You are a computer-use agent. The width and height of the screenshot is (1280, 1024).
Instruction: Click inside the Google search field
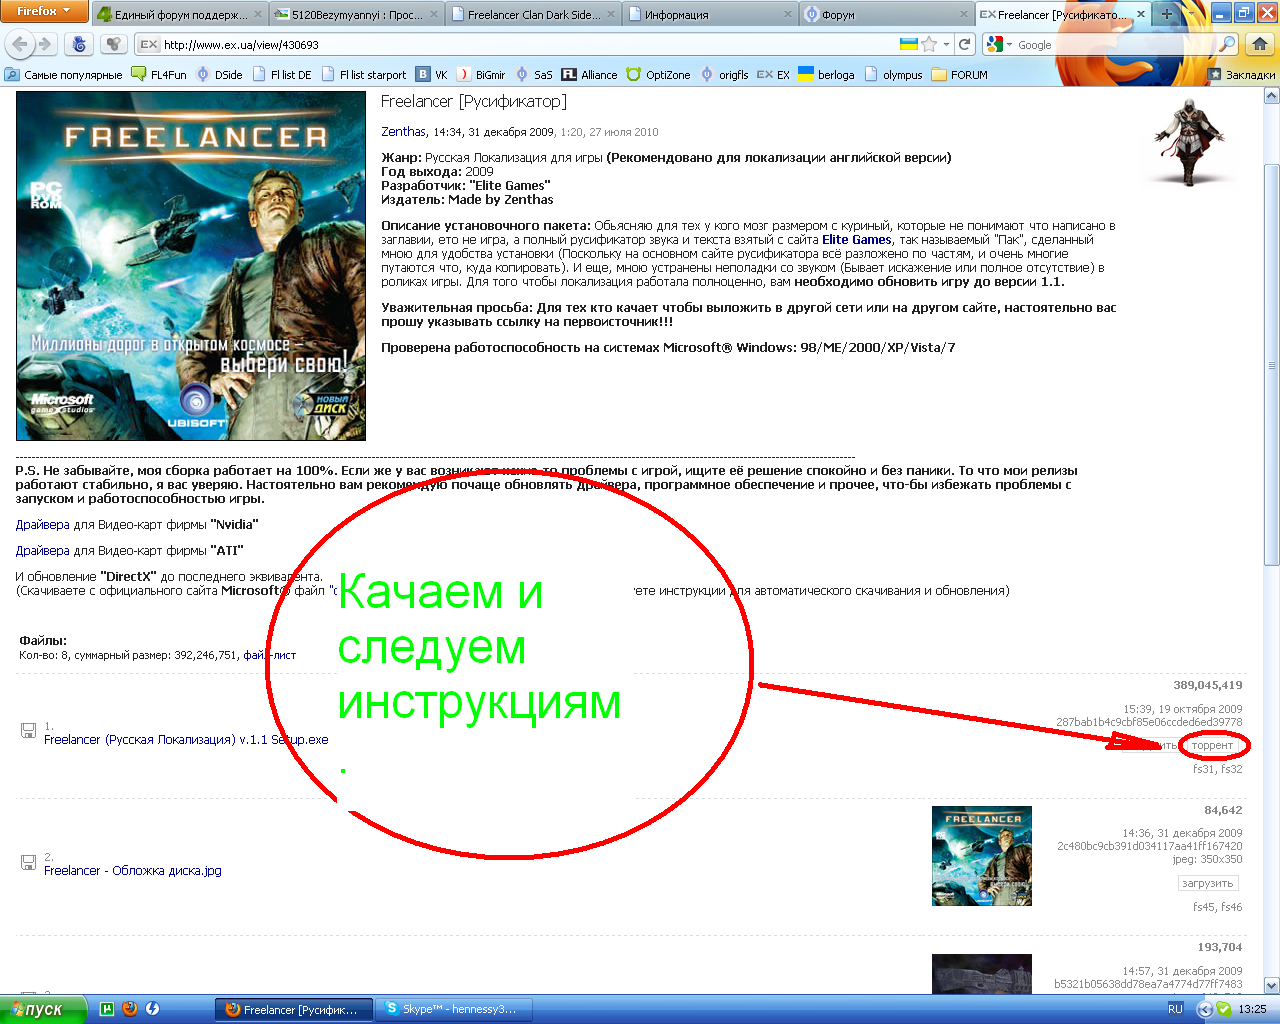click(x=1115, y=44)
